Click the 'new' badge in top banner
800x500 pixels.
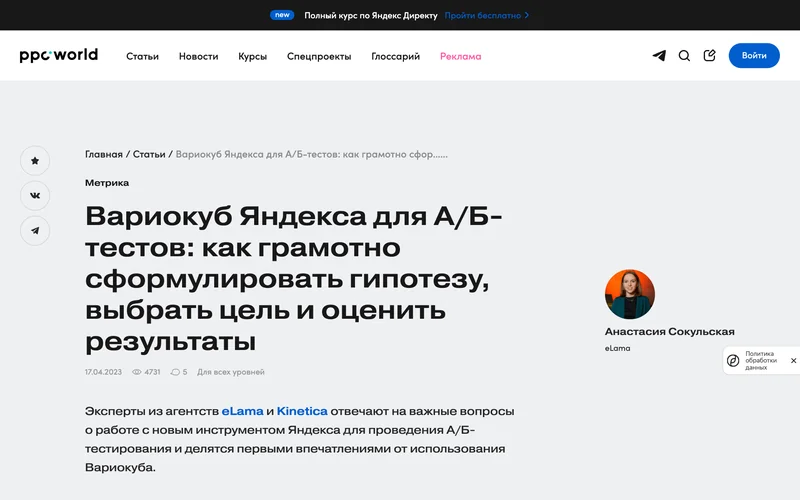click(282, 15)
